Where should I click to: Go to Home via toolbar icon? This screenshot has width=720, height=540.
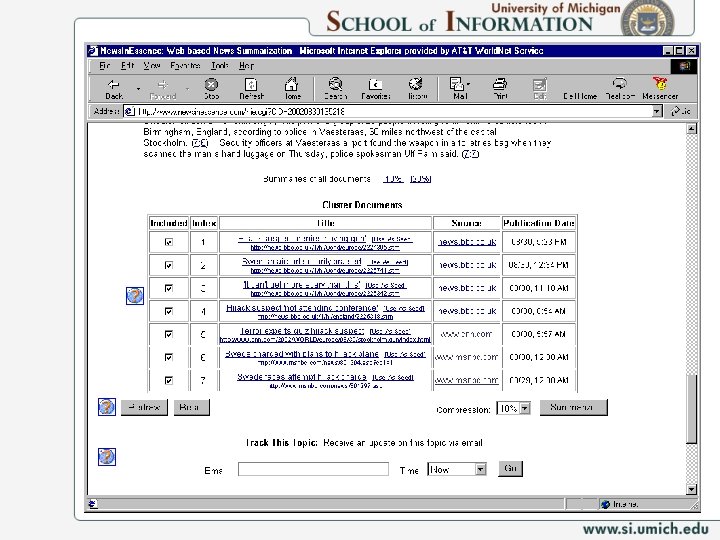point(292,89)
